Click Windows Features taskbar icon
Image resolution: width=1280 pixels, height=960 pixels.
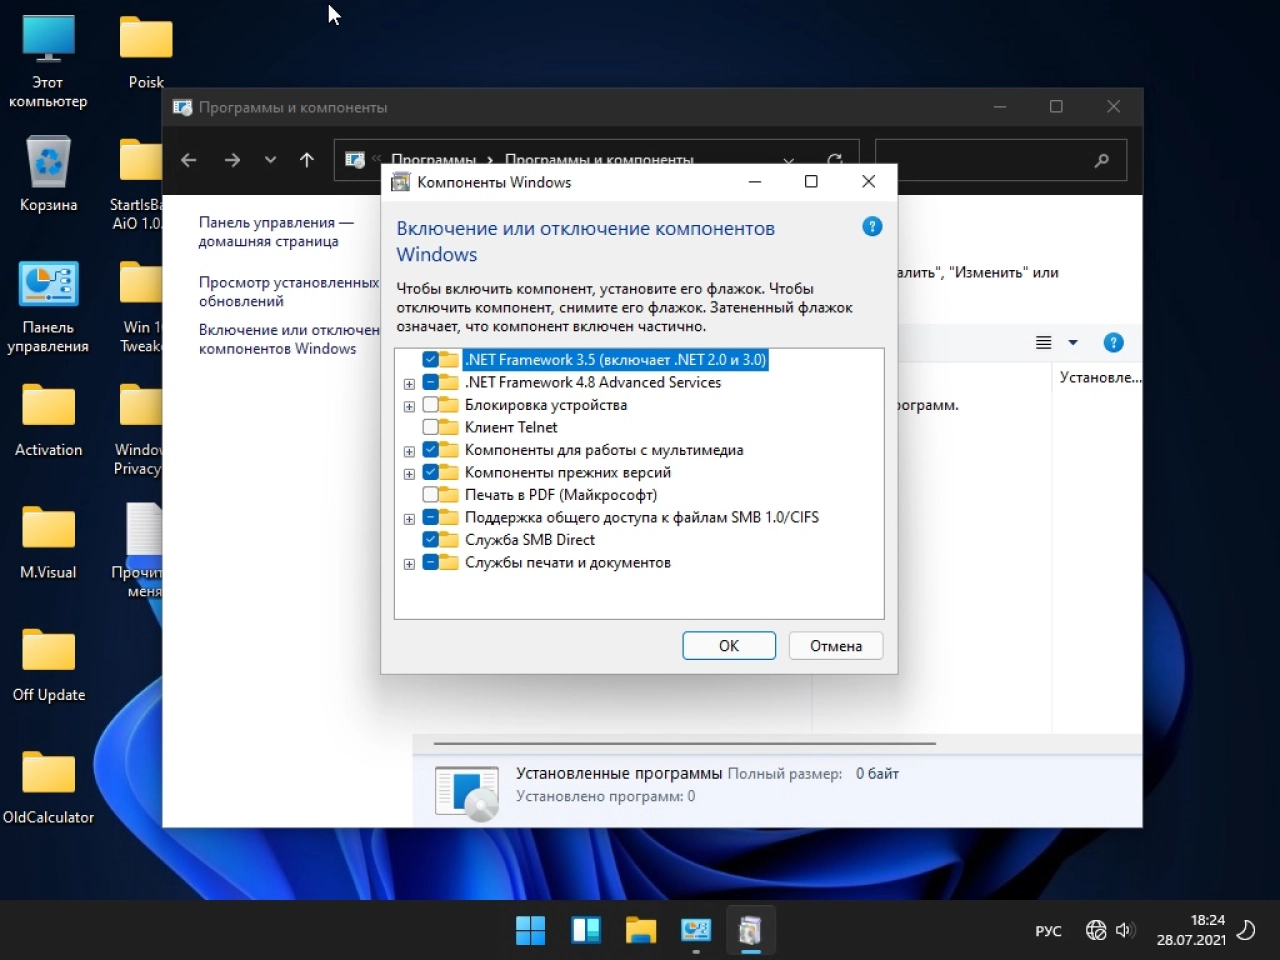[750, 930]
